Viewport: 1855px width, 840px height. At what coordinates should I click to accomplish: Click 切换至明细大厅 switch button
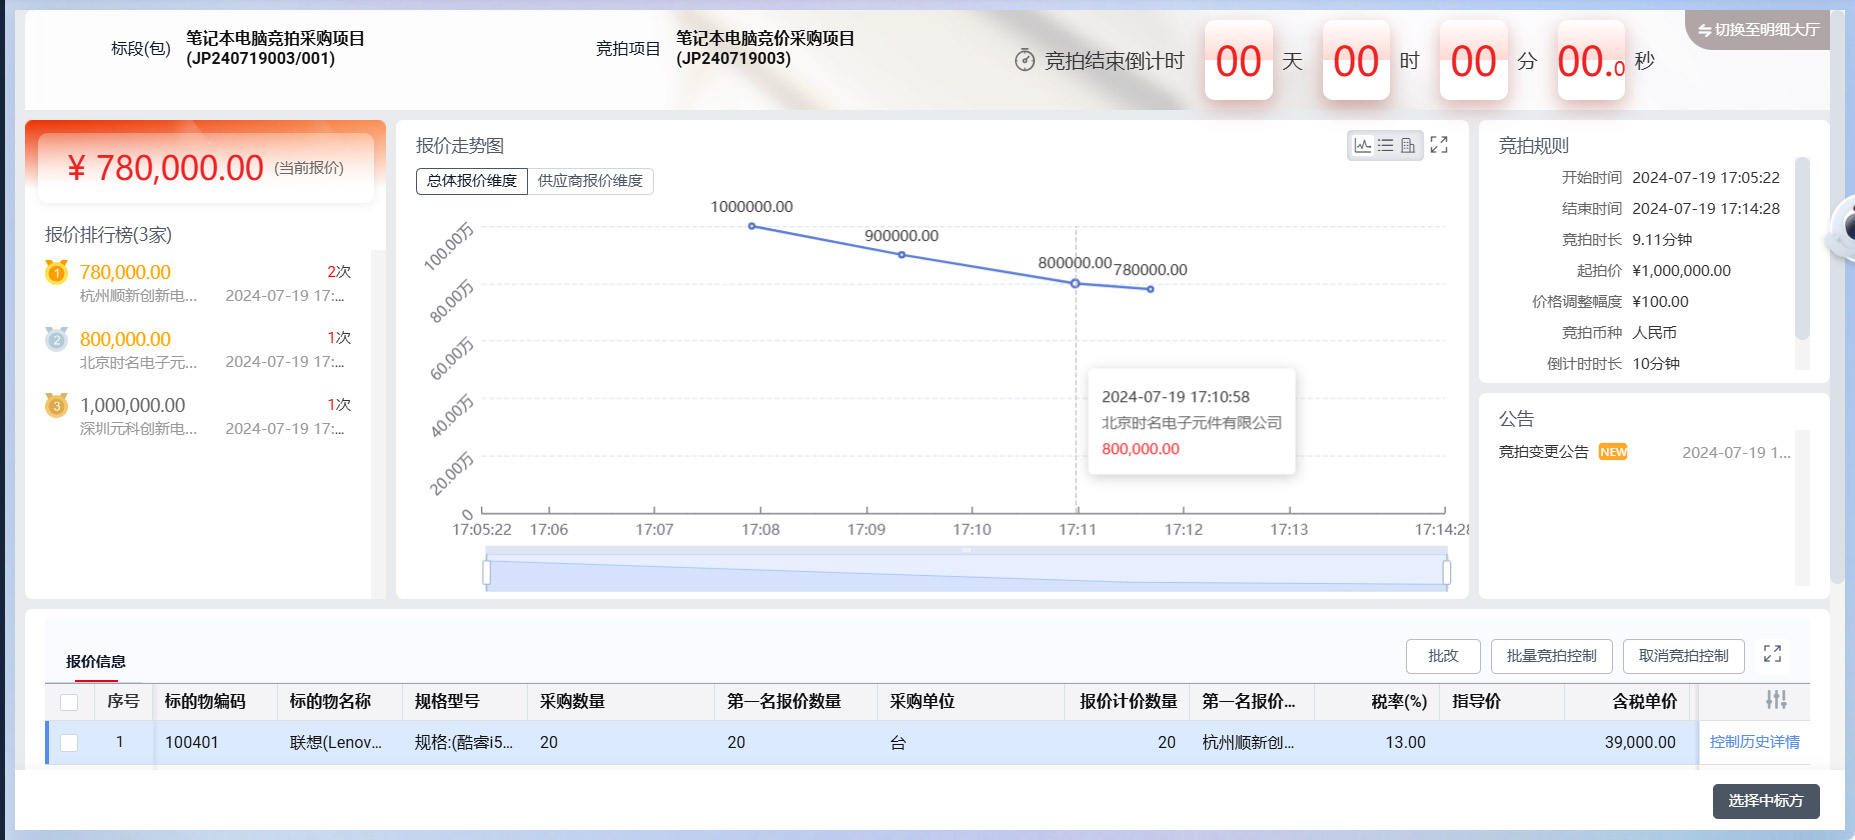[1758, 30]
